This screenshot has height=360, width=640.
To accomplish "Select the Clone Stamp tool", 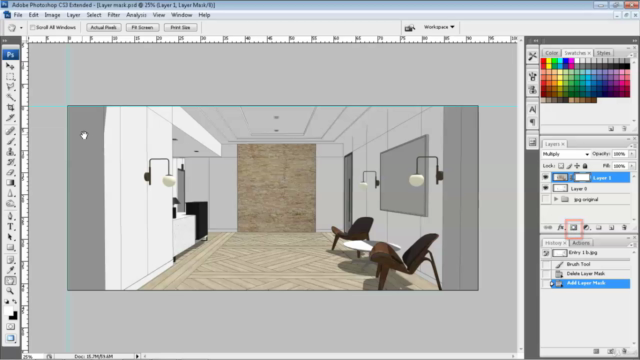I will point(10,151).
